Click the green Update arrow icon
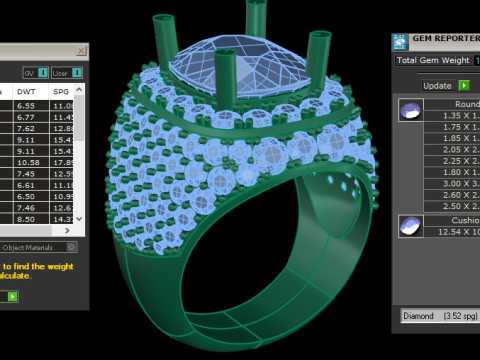 point(464,86)
